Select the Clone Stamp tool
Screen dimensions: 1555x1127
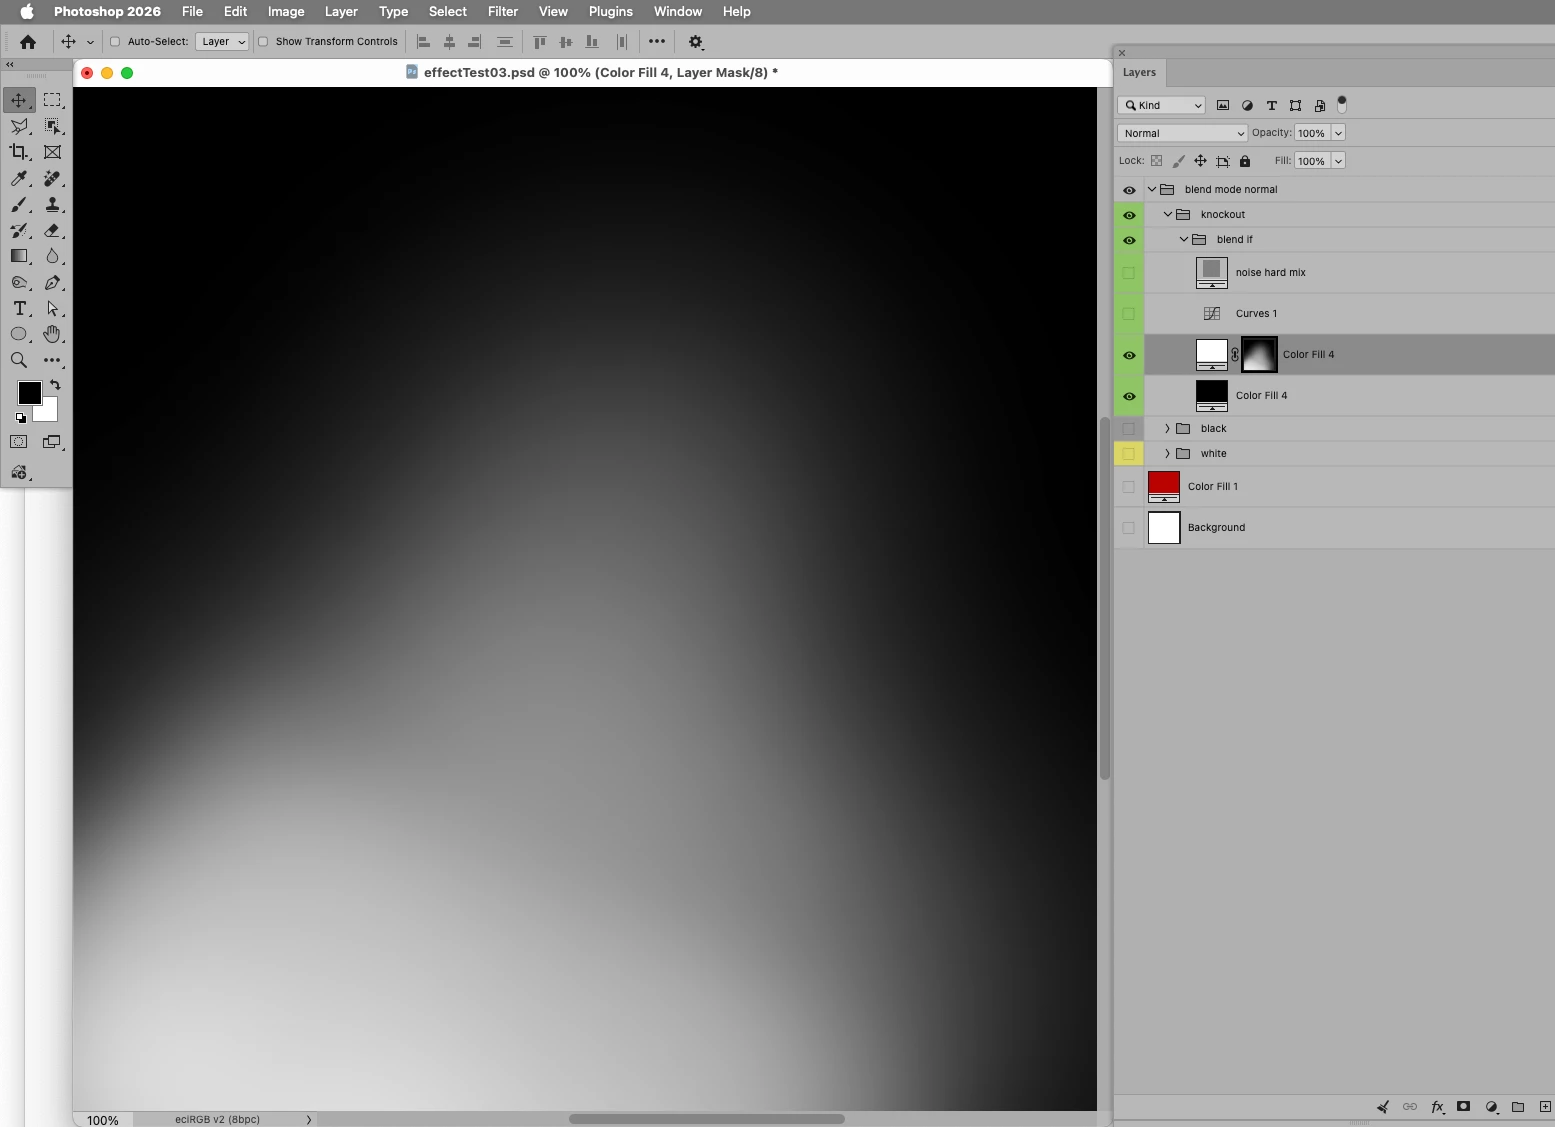52,204
